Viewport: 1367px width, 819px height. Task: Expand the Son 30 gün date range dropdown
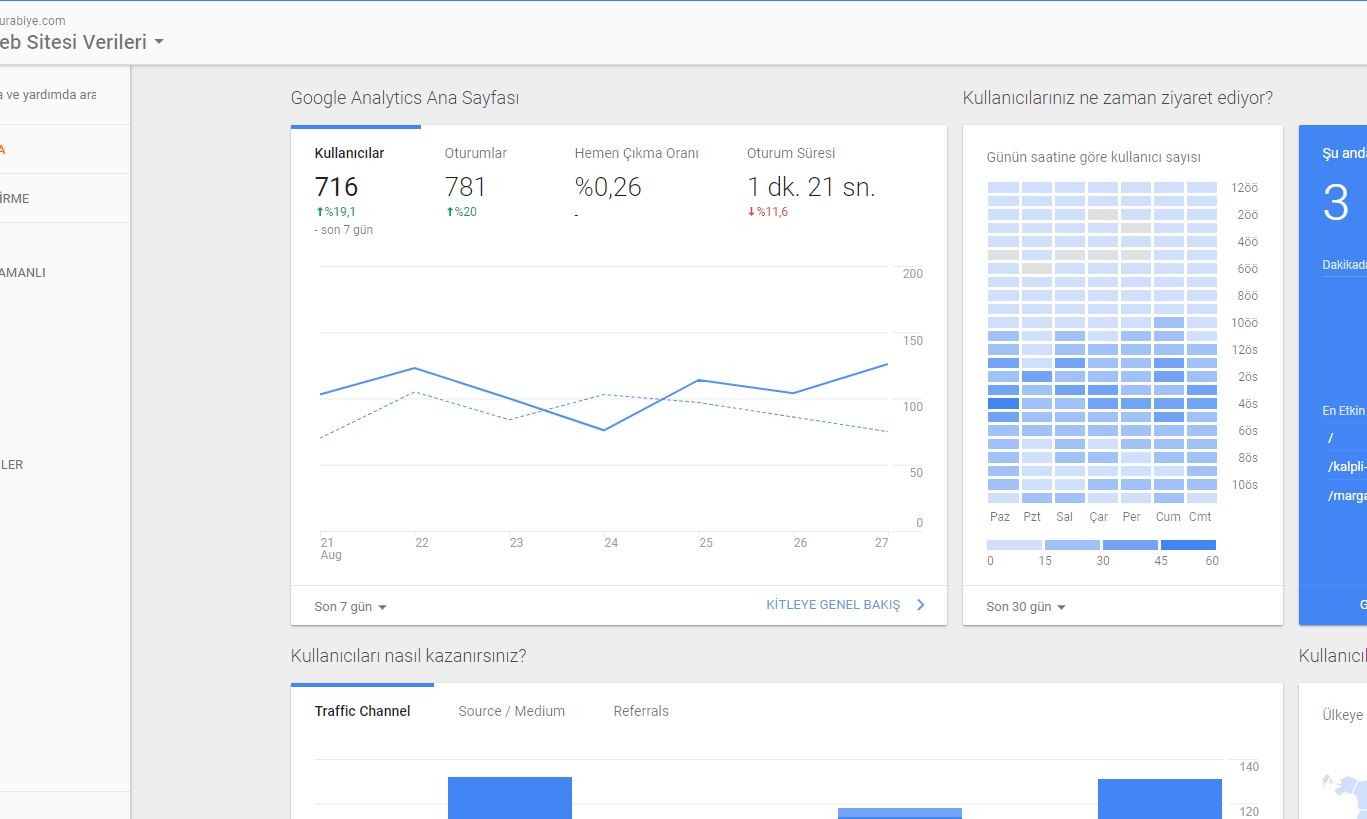coord(1026,607)
